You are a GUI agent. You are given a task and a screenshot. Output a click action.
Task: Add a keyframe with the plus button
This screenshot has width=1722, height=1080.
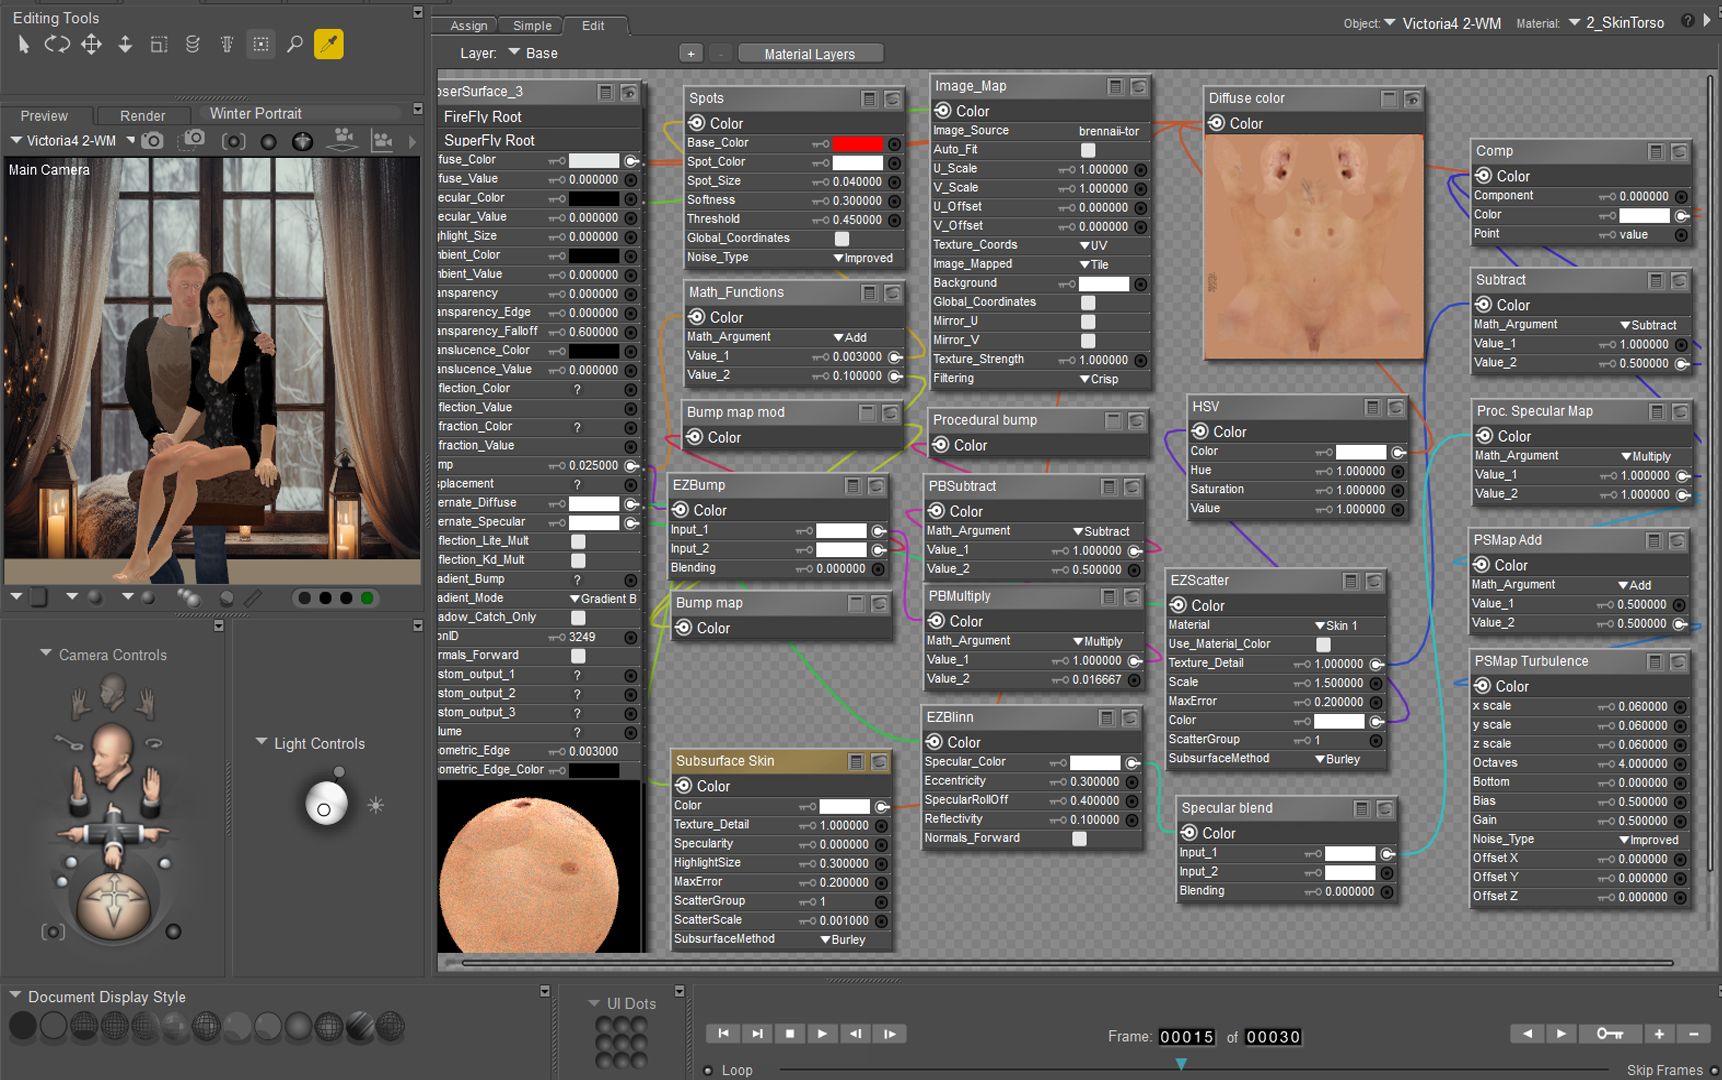(1659, 1034)
